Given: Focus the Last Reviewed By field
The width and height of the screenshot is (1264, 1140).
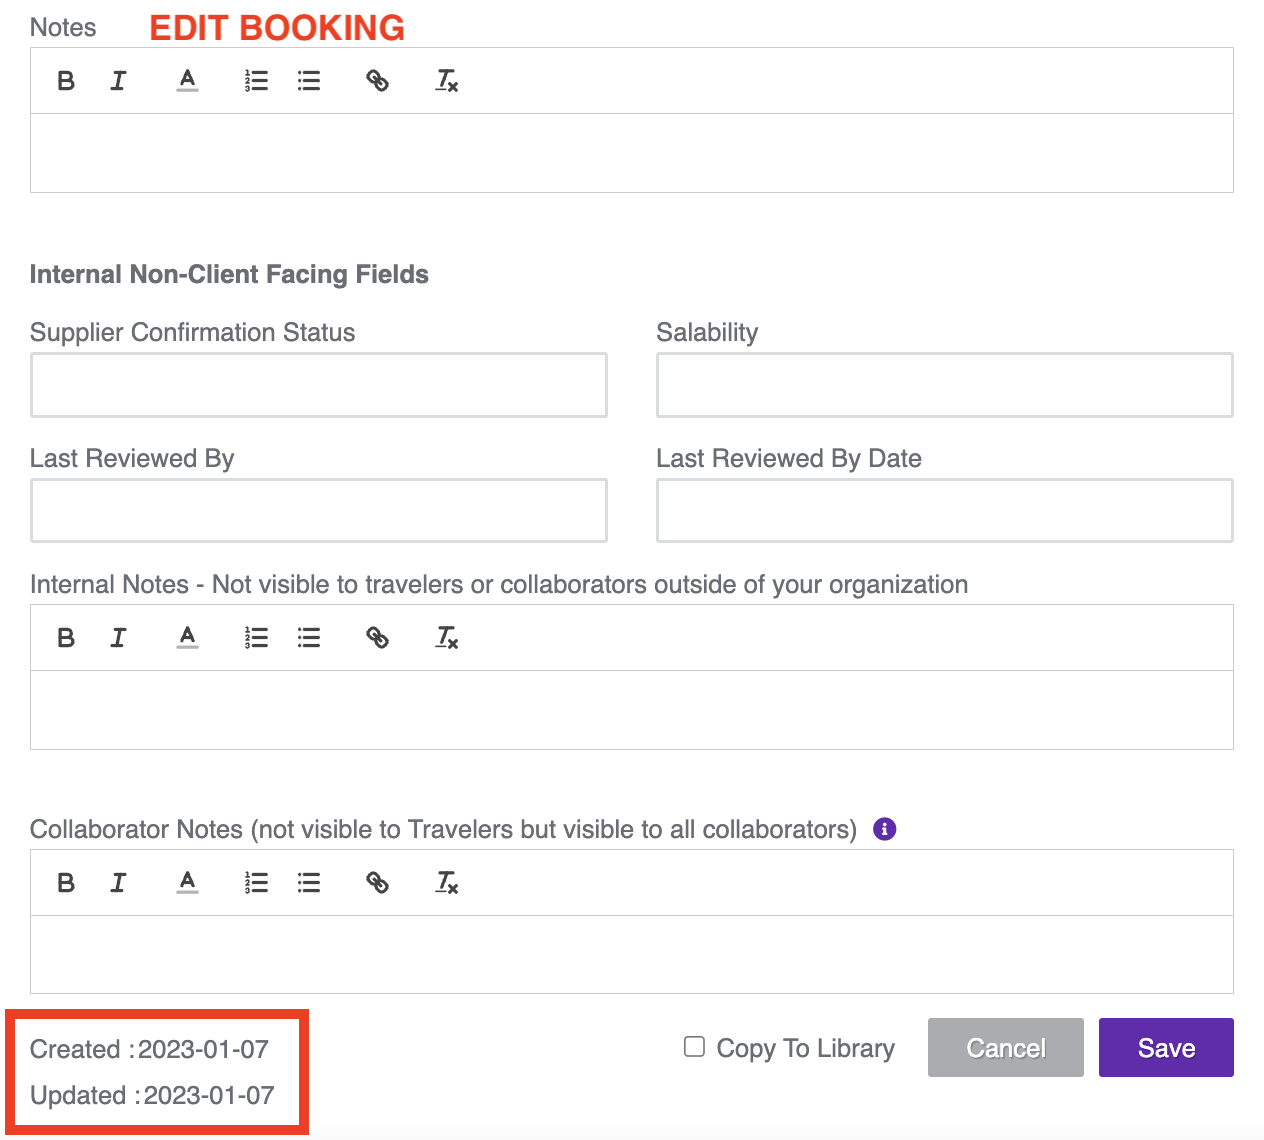Looking at the screenshot, I should (319, 511).
